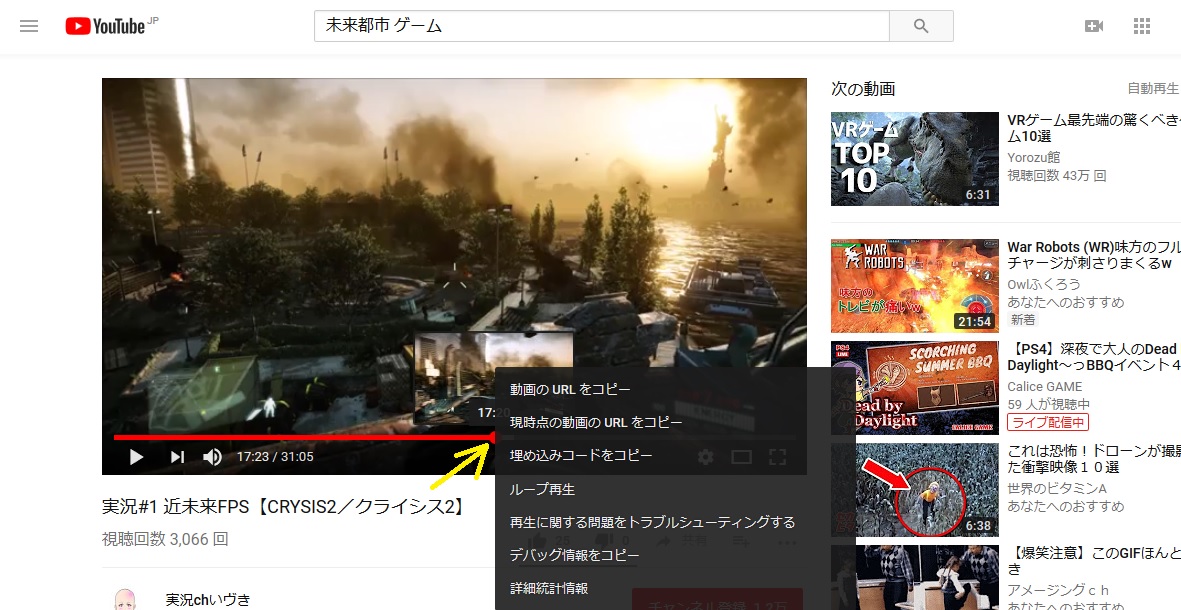Image resolution: width=1181 pixels, height=610 pixels.
Task: Open the YouTube apps grid
Action: pyautogui.click(x=1142, y=26)
